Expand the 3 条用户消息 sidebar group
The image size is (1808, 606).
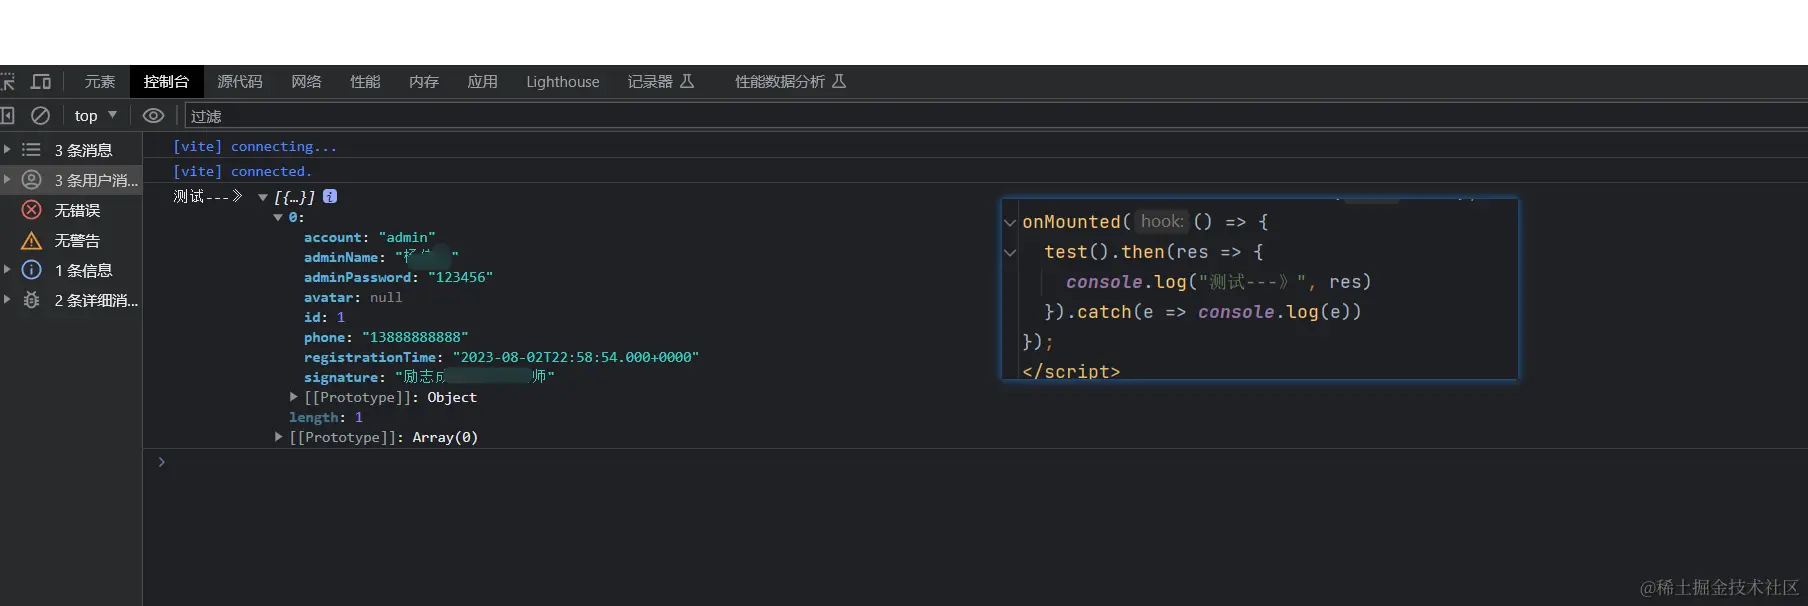point(7,180)
